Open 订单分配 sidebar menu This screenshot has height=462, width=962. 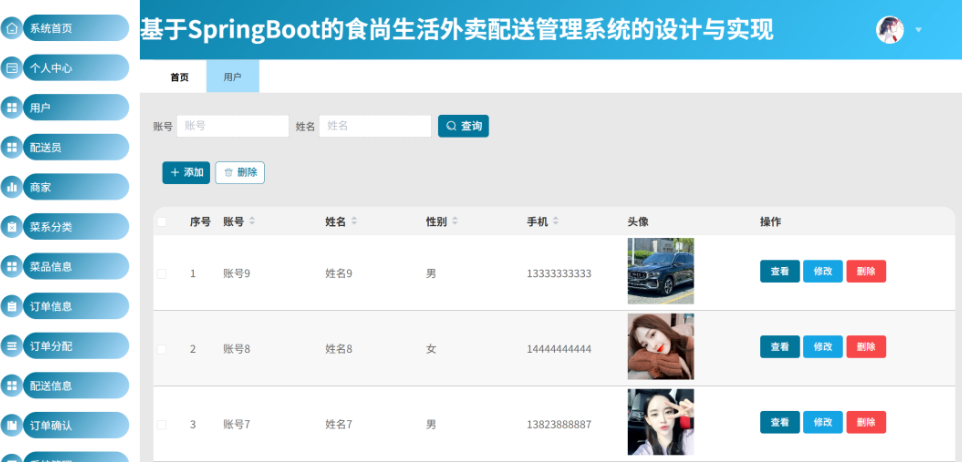pyautogui.click(x=75, y=346)
